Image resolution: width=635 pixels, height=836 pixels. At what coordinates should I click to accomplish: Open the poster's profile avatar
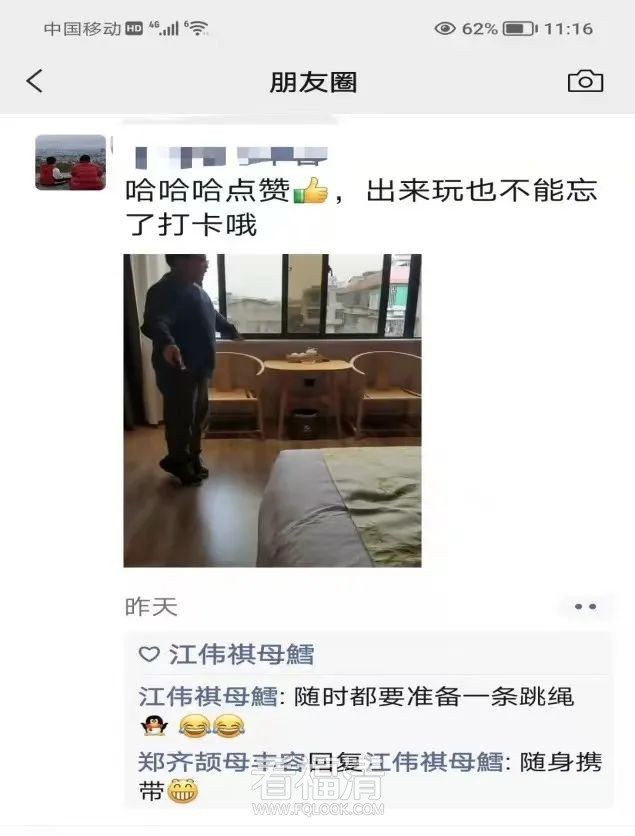pyautogui.click(x=70, y=162)
